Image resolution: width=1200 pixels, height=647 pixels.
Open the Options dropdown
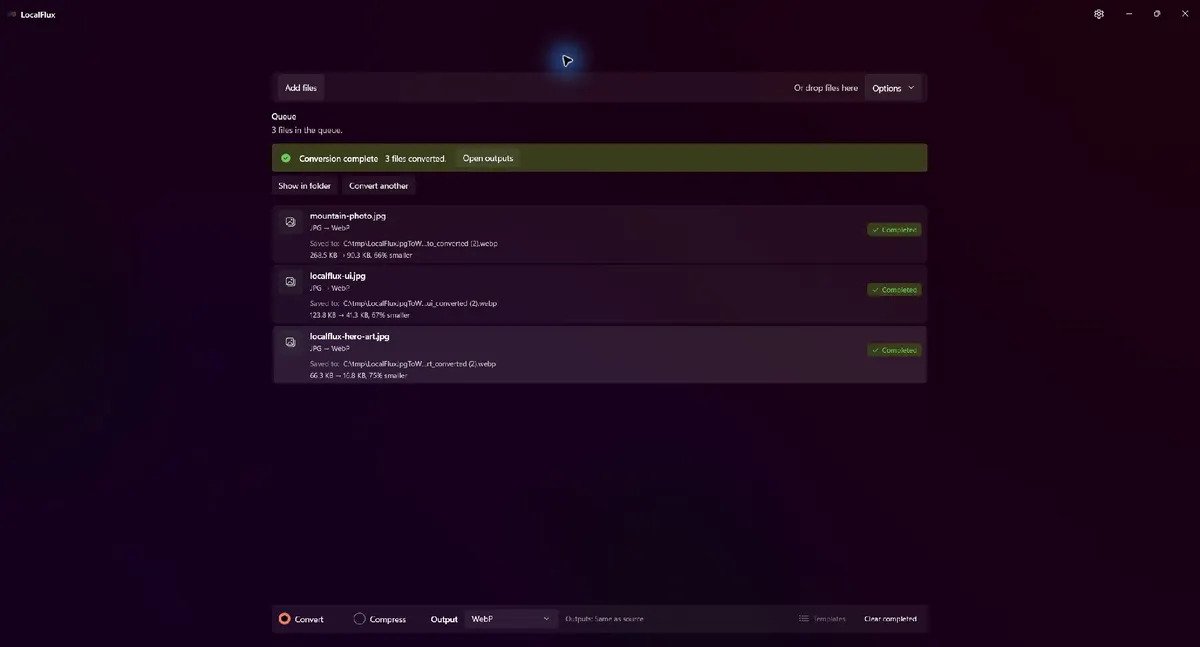(x=893, y=88)
